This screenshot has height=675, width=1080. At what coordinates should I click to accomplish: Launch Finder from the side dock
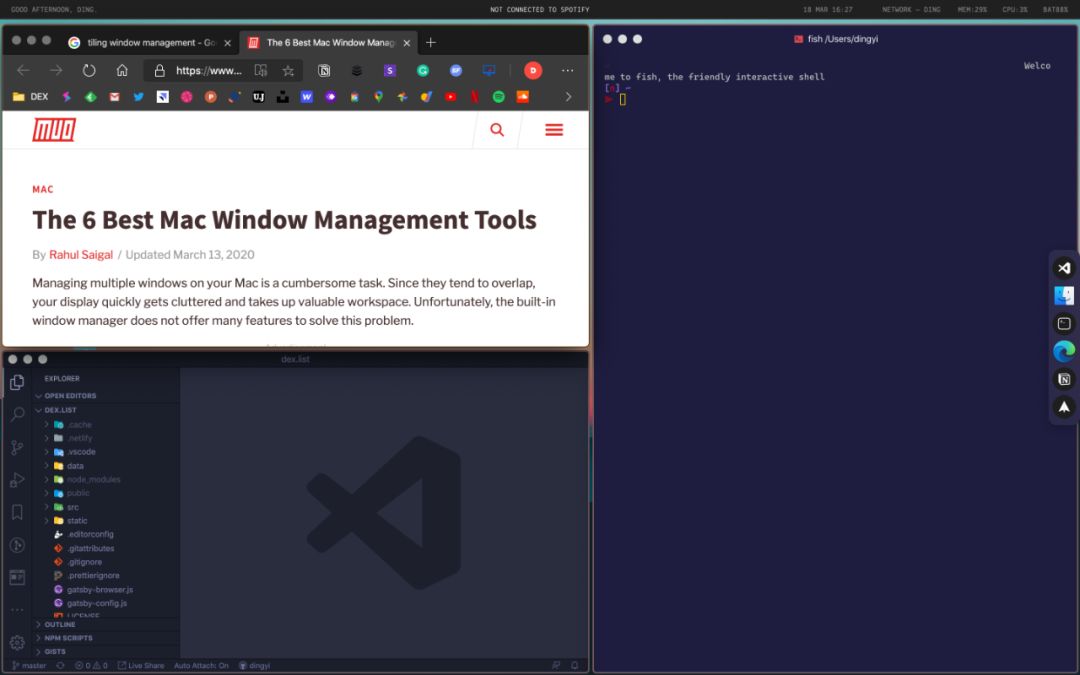pos(1064,296)
